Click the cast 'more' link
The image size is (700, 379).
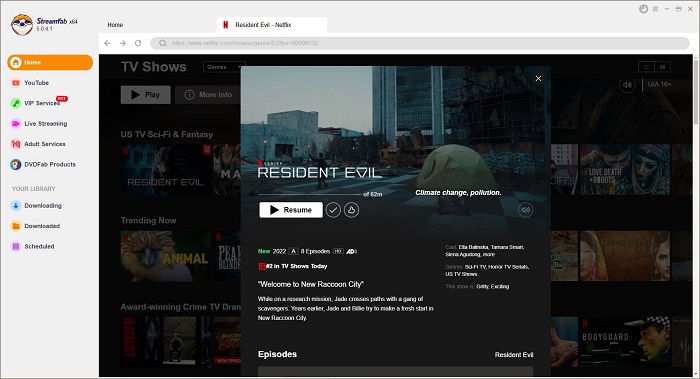click(x=489, y=254)
